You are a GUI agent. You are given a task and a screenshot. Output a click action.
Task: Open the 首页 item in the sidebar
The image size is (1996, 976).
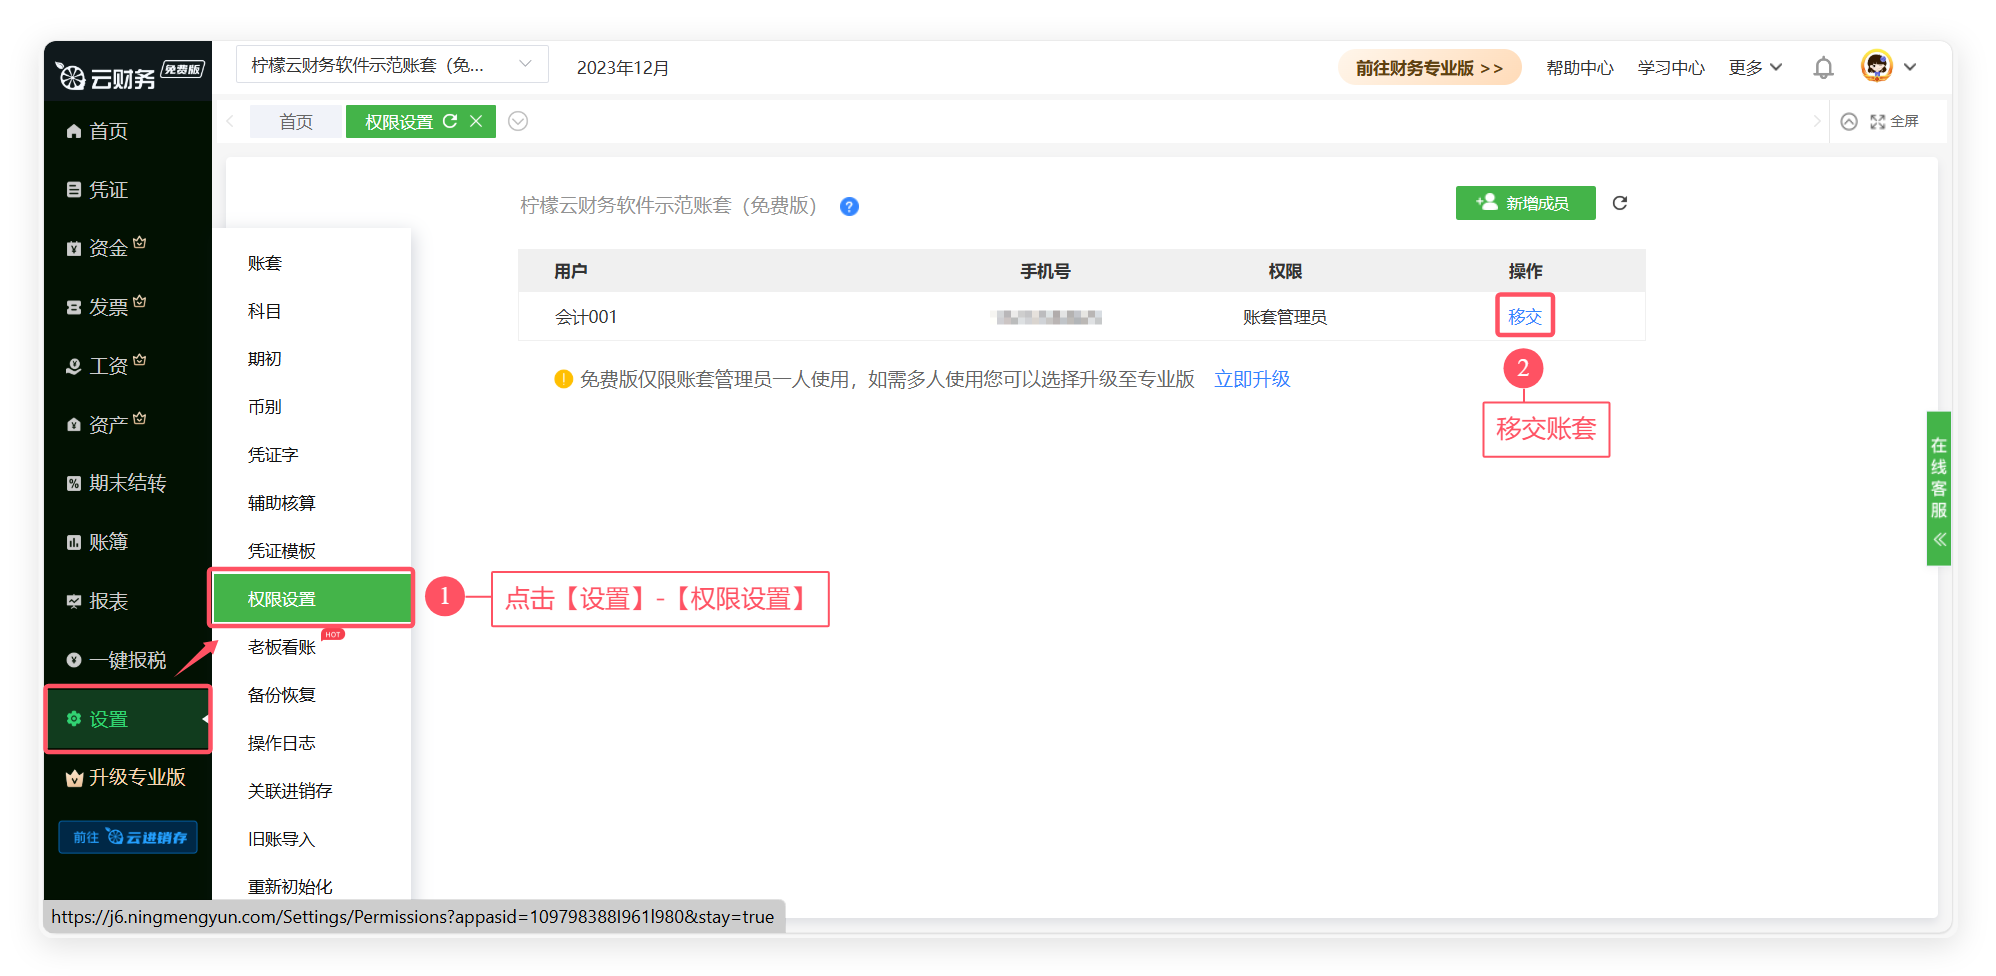[x=108, y=131]
